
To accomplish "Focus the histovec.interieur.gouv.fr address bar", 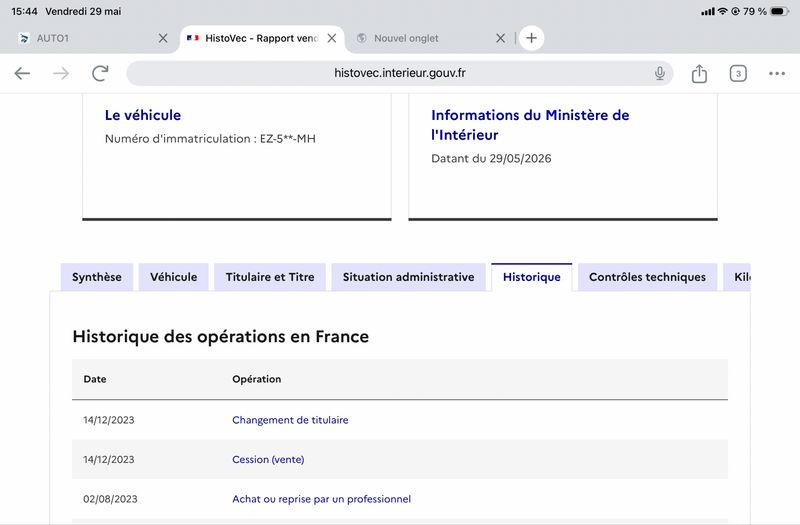I will 400,73.
